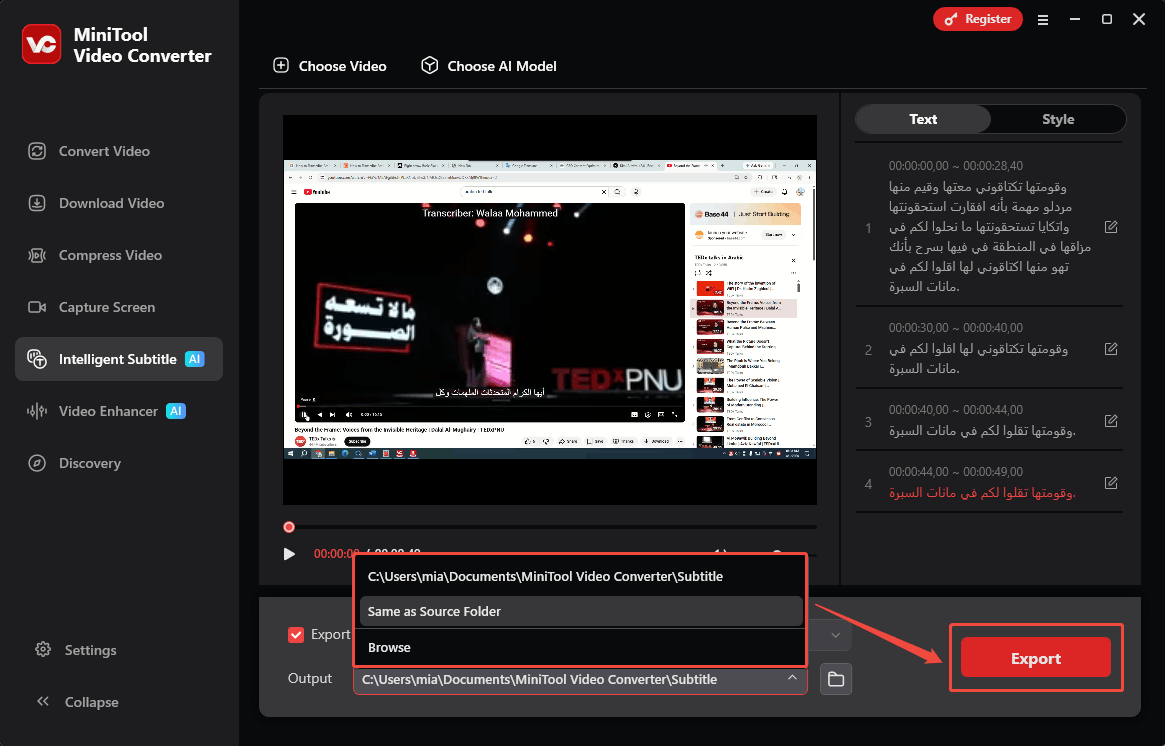Screen dimensions: 1165x746
Task: Collapse the sidebar
Action: click(x=77, y=701)
